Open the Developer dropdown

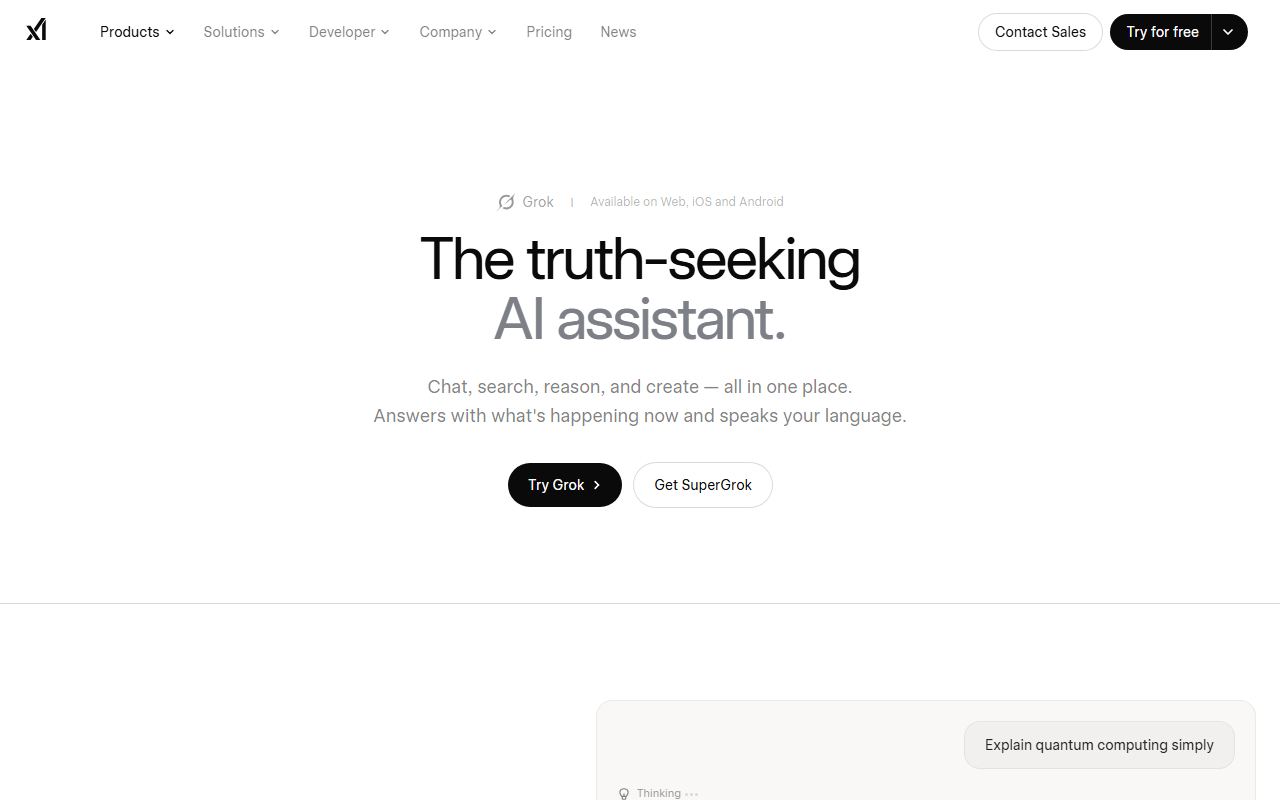(349, 32)
